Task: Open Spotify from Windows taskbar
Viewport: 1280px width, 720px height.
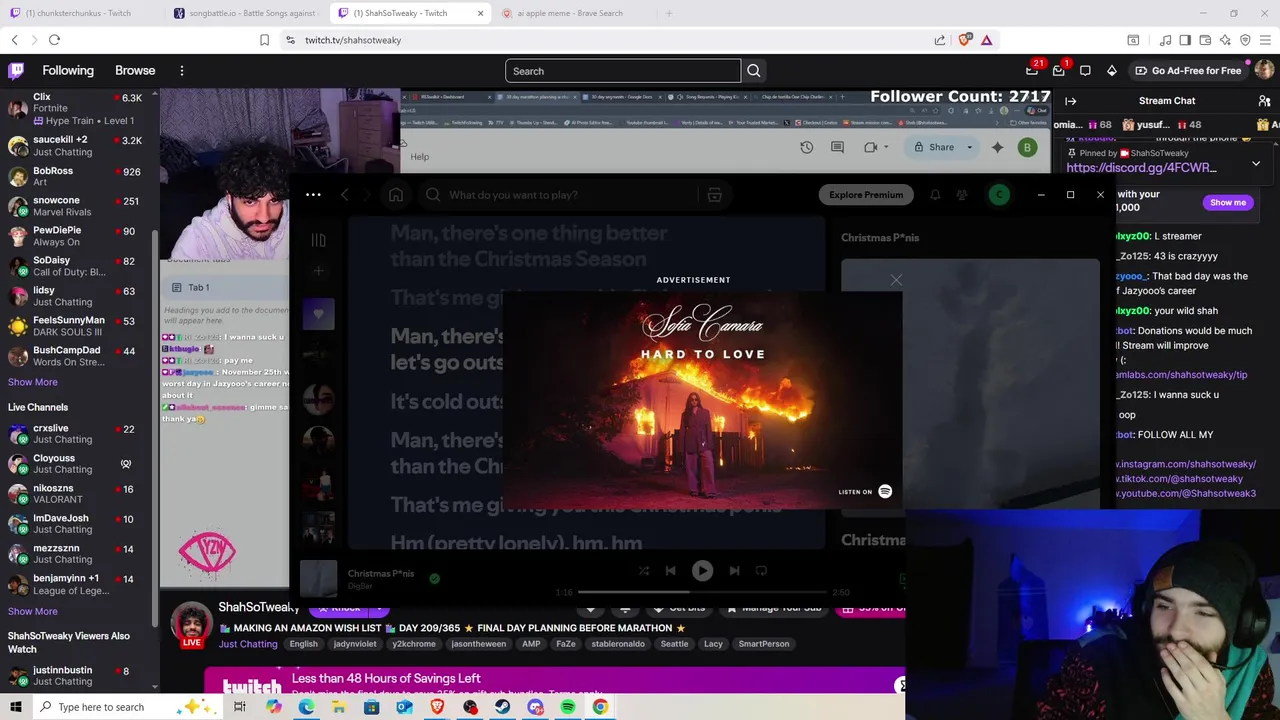Action: 567,707
